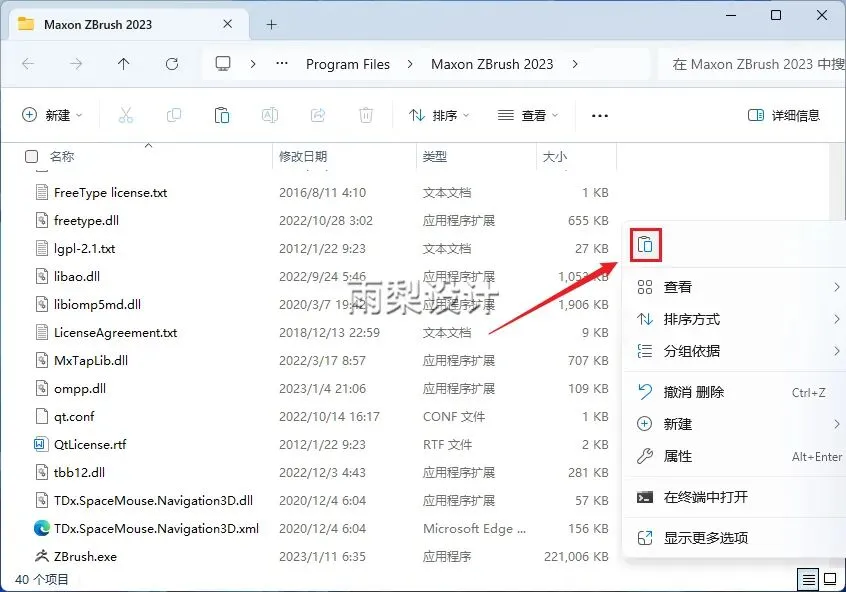Expand chevron after Program Files breadcrumb
This screenshot has width=846, height=592.
coord(410,64)
